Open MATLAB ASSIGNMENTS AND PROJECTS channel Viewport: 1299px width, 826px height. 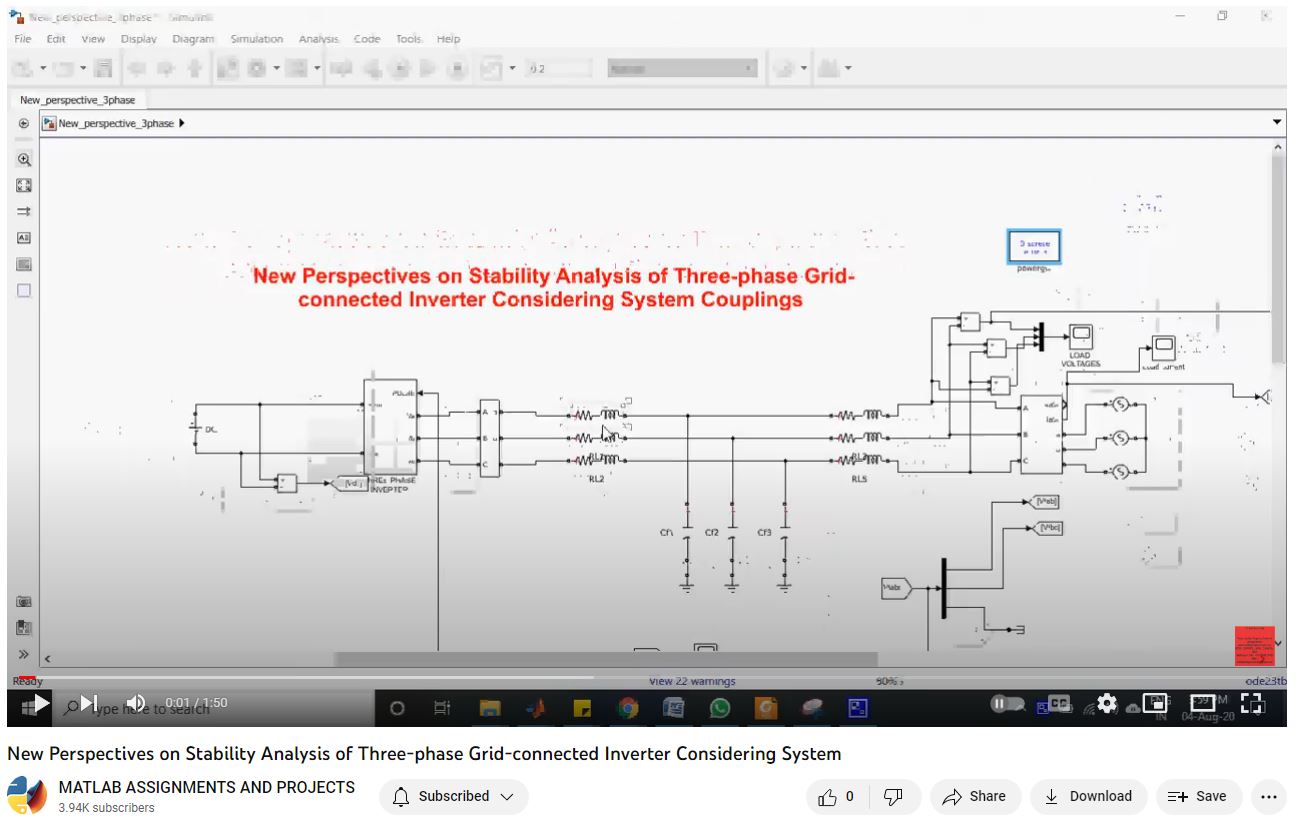(x=206, y=788)
